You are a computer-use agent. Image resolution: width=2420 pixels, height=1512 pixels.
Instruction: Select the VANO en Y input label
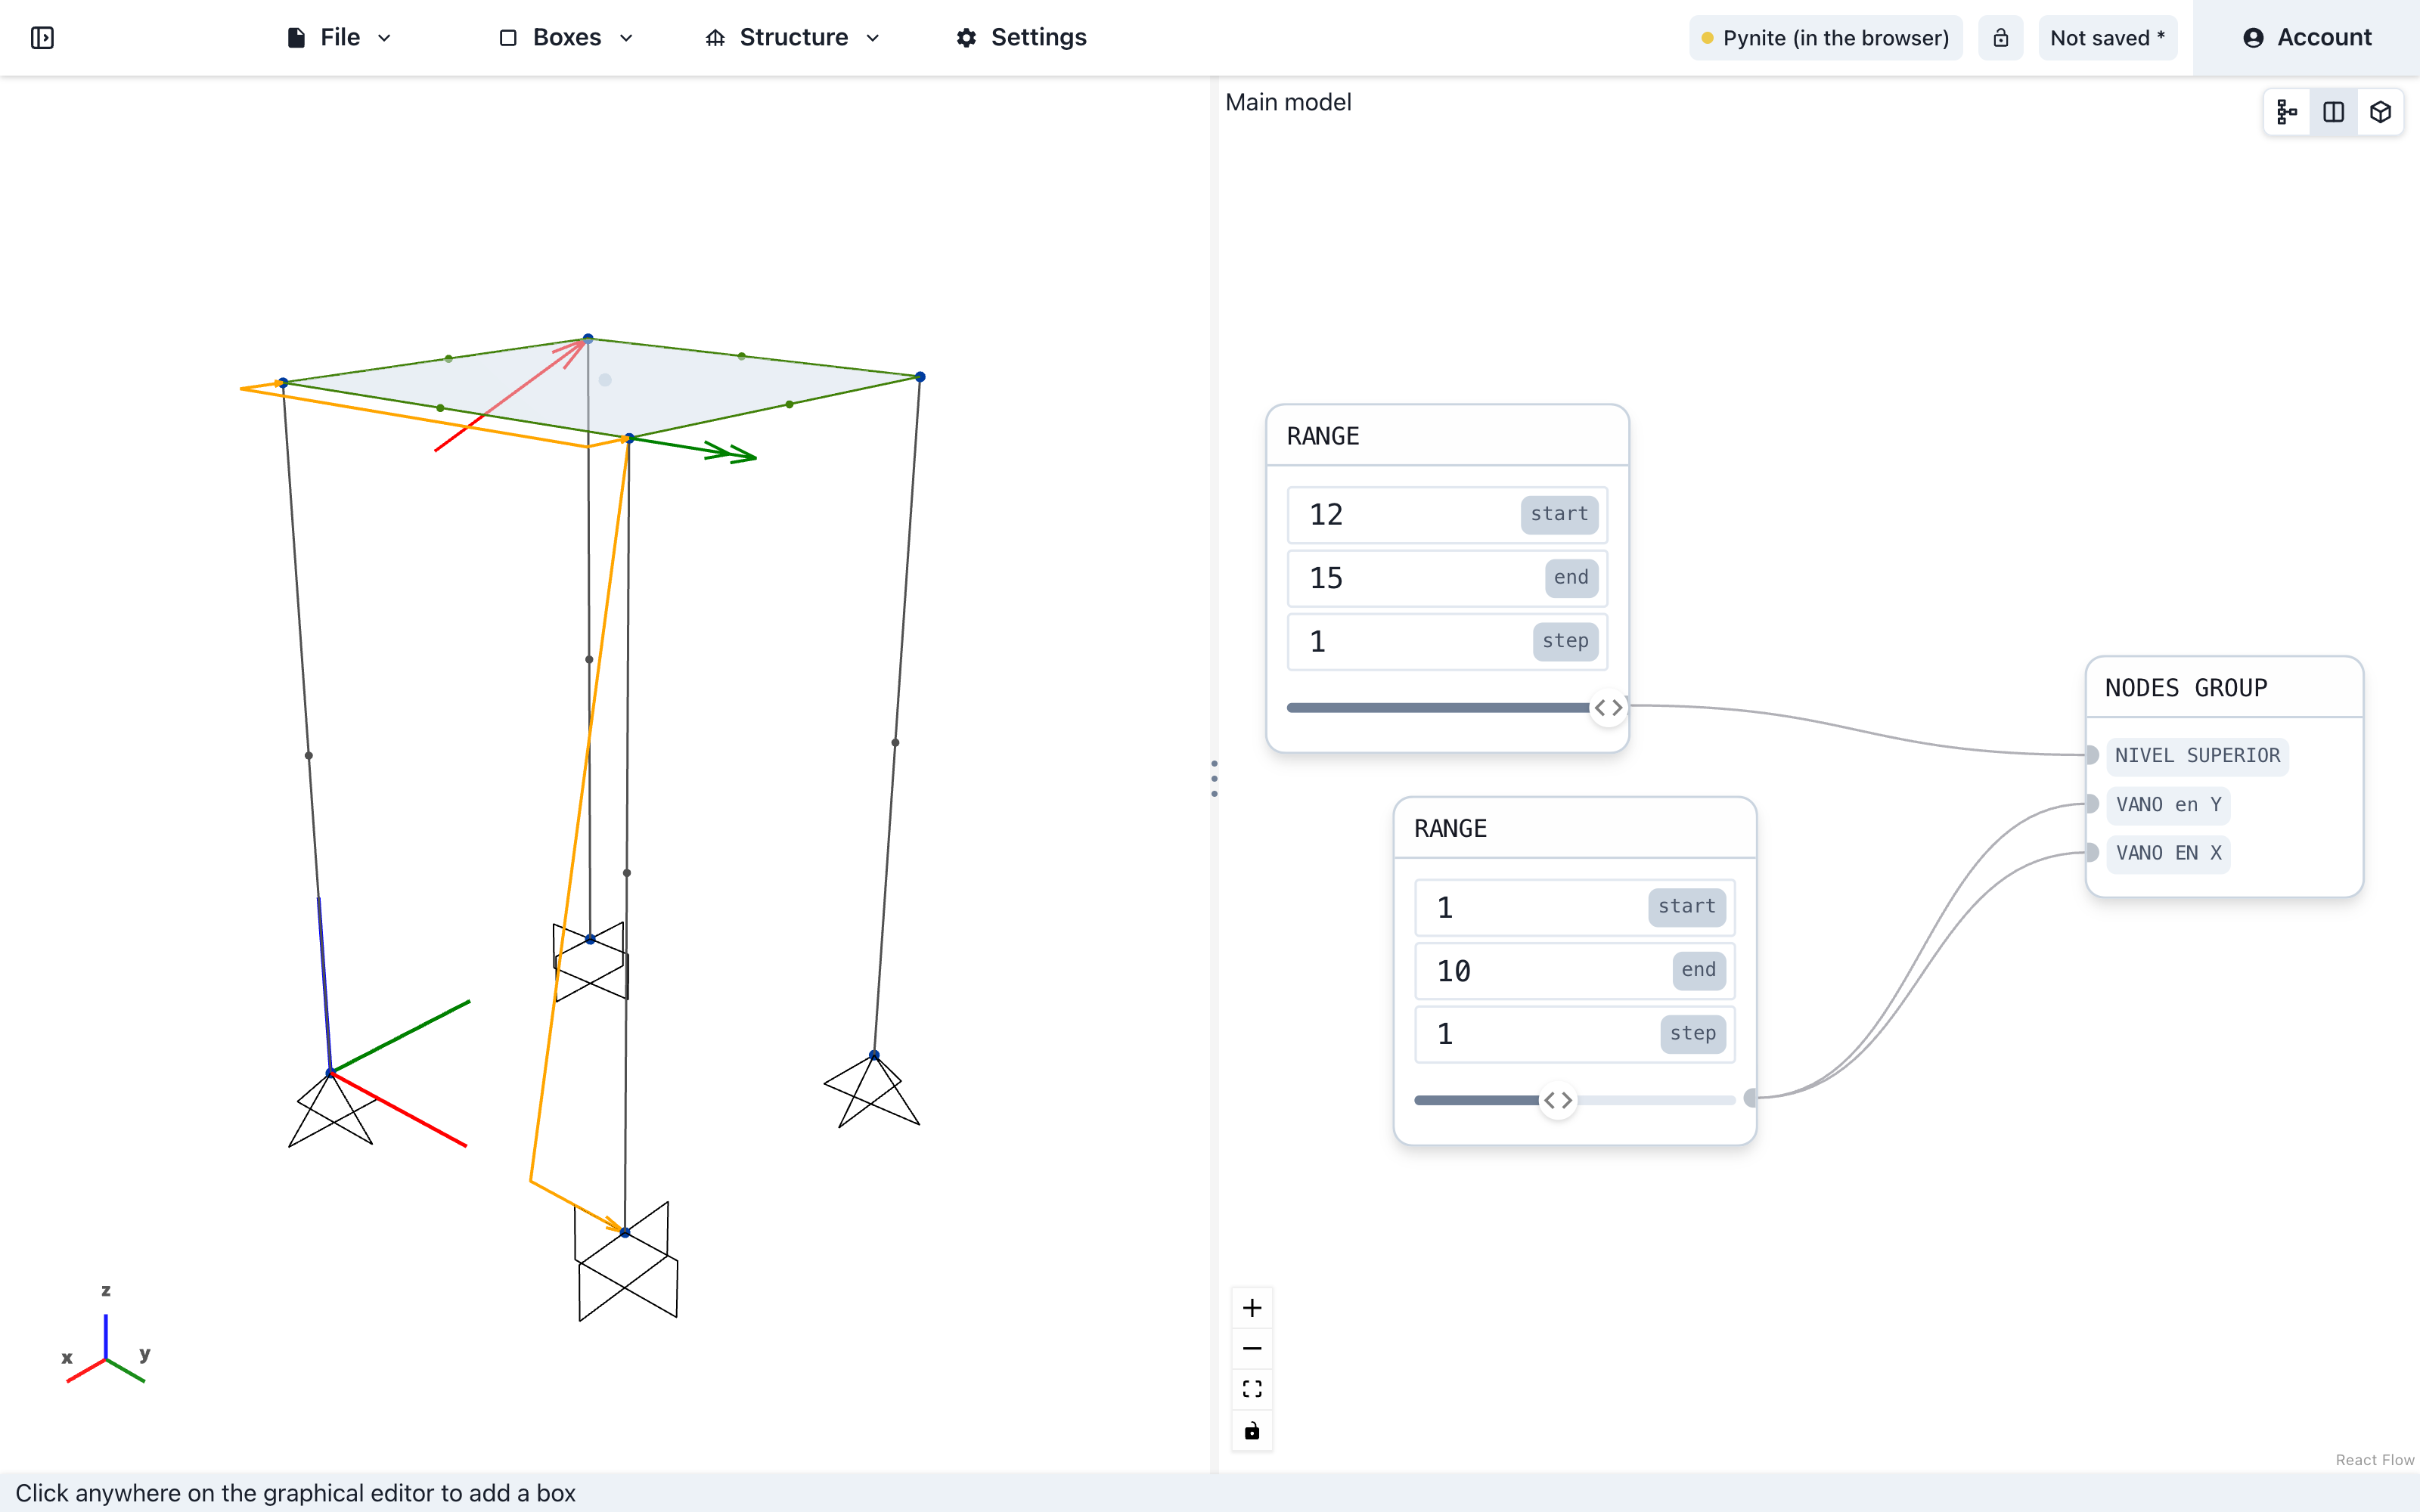2168,805
